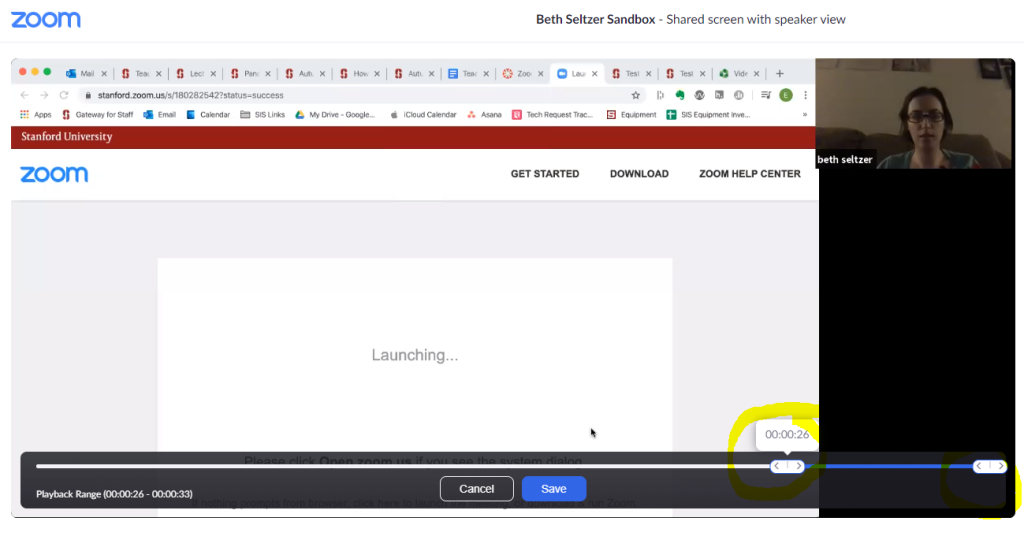
Task: Expand the SIS Links bookmark folder
Action: (263, 115)
